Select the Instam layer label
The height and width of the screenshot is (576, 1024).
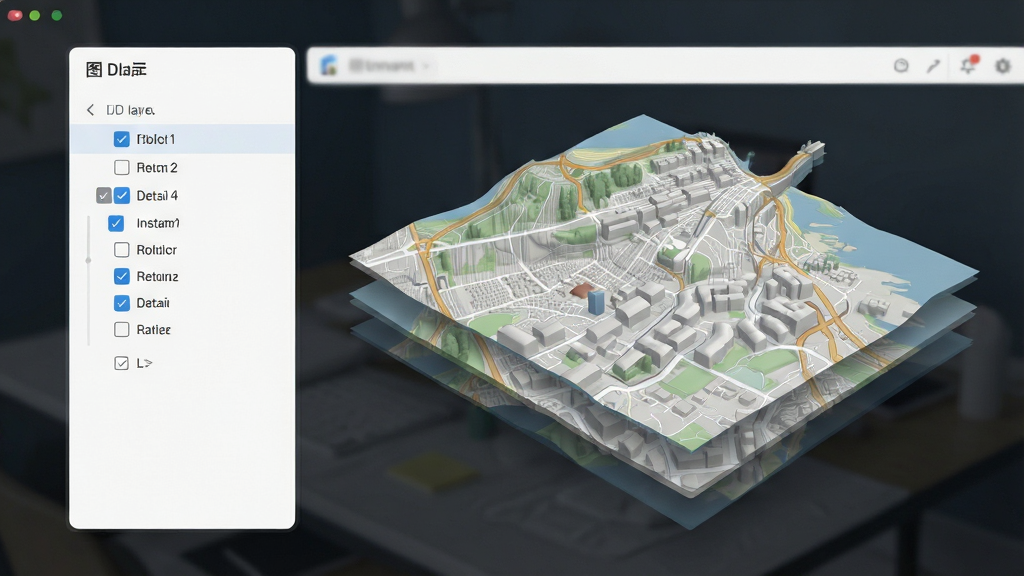point(157,223)
